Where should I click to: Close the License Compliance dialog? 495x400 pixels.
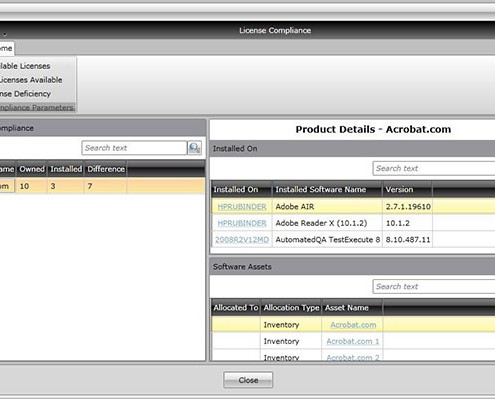[x=248, y=380]
